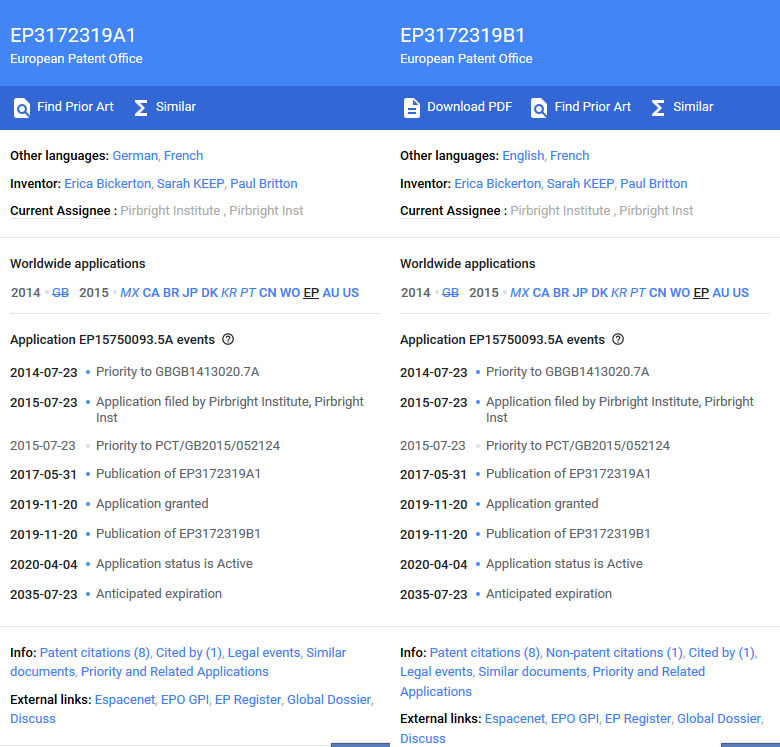Click Similar sigma icon in right panel

click(658, 108)
